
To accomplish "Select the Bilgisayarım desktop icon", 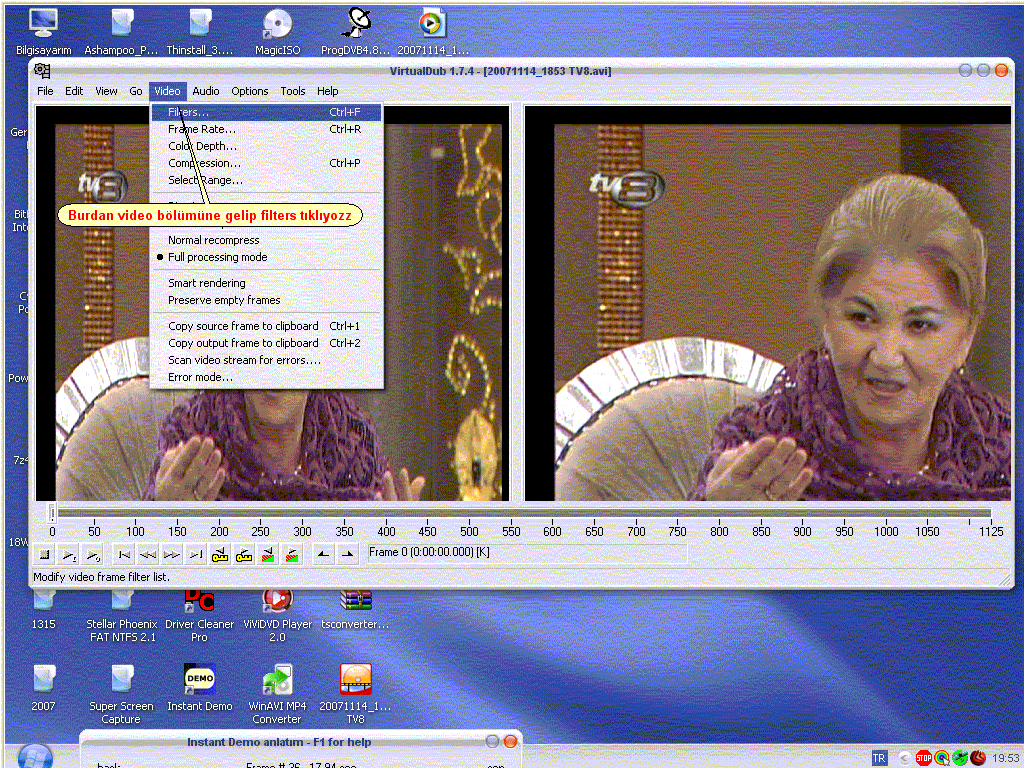I will click(x=44, y=31).
